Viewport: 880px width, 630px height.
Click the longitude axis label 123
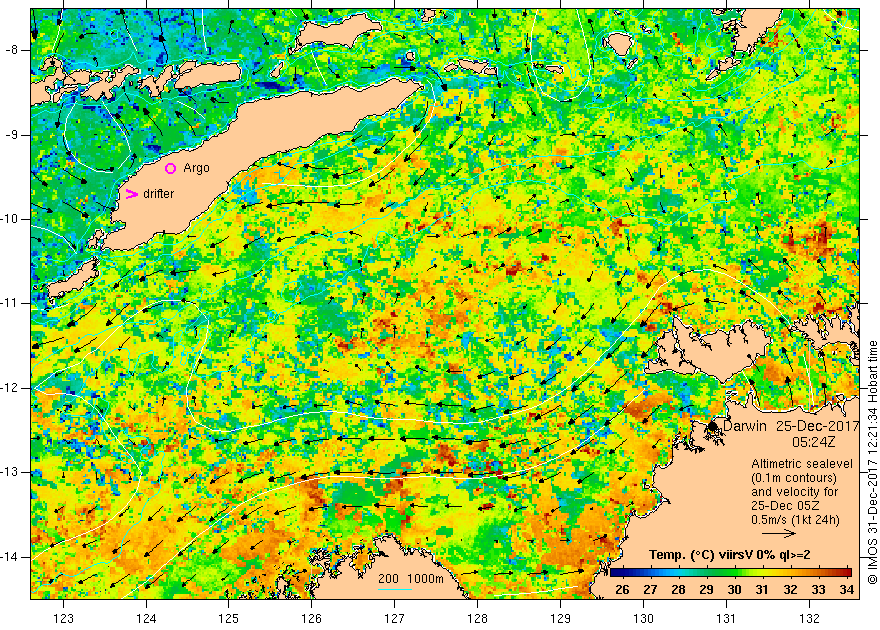pos(63,619)
